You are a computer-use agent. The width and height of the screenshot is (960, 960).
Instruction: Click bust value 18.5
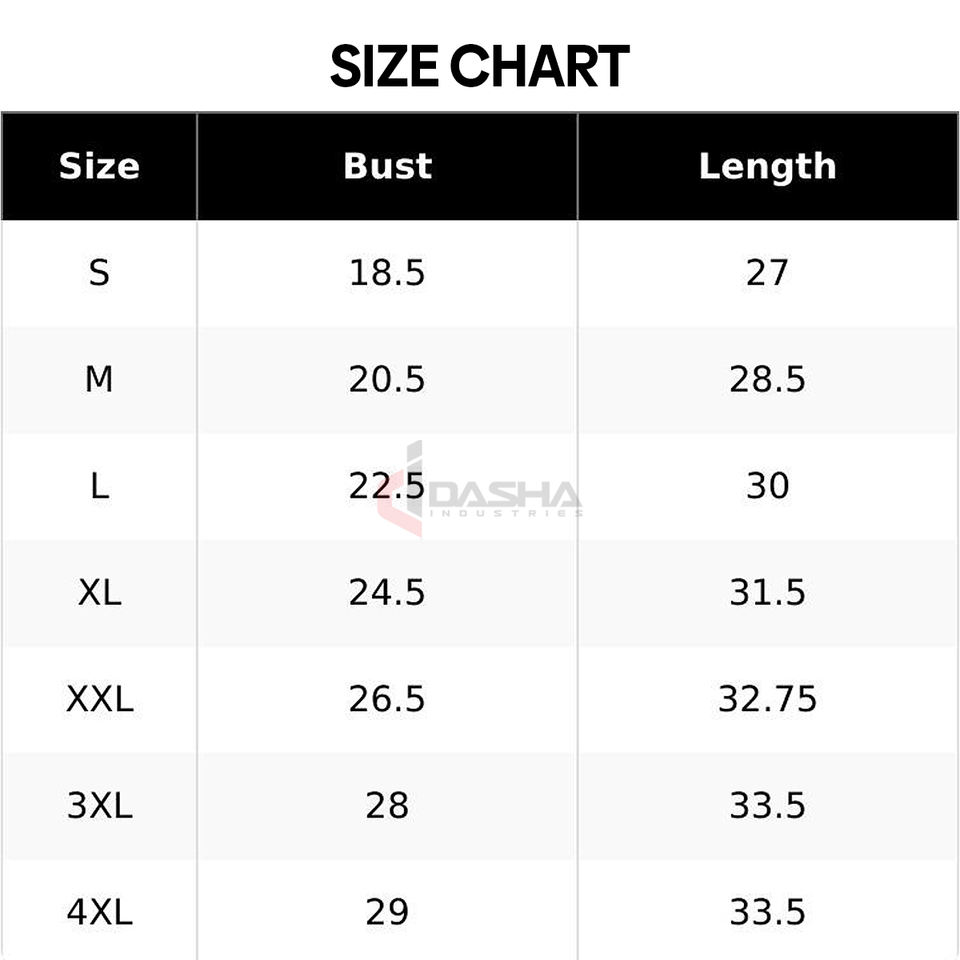point(387,273)
